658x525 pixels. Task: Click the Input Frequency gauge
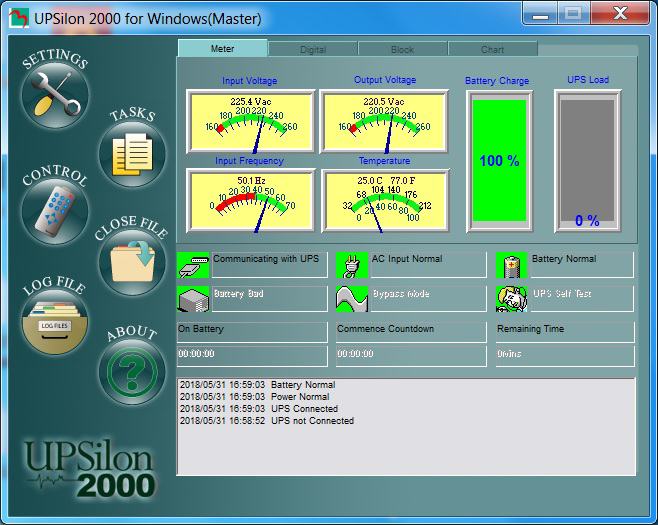(251, 201)
